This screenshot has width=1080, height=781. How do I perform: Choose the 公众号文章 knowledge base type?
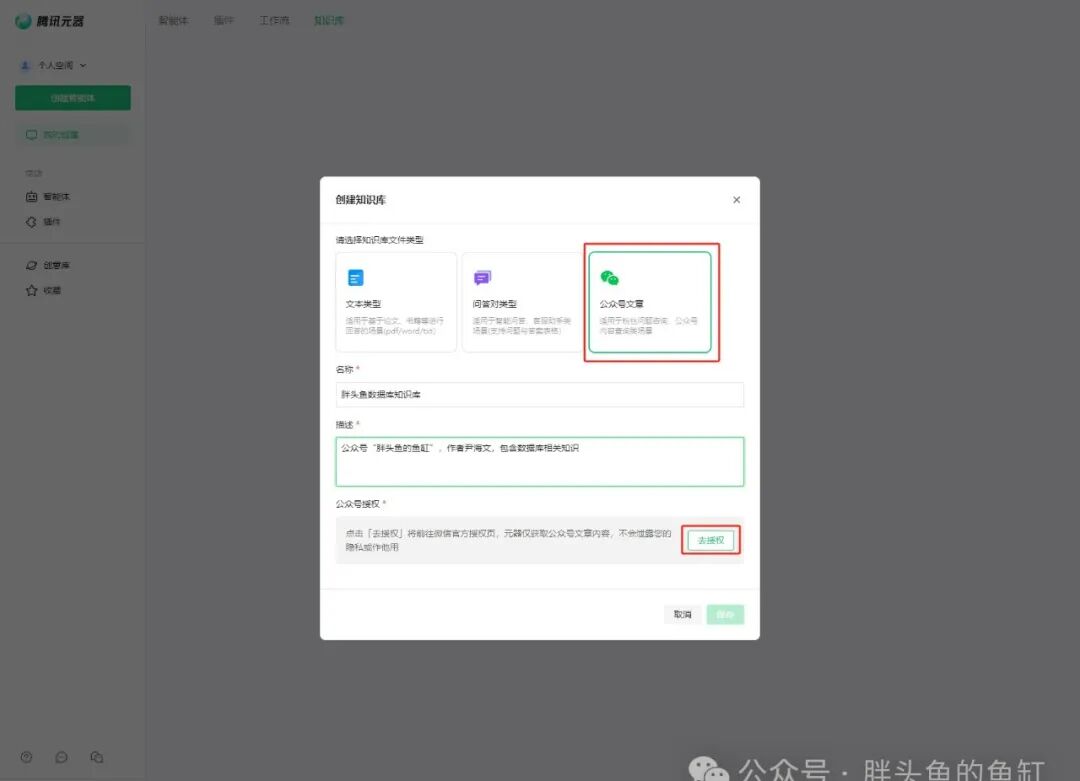click(x=650, y=302)
